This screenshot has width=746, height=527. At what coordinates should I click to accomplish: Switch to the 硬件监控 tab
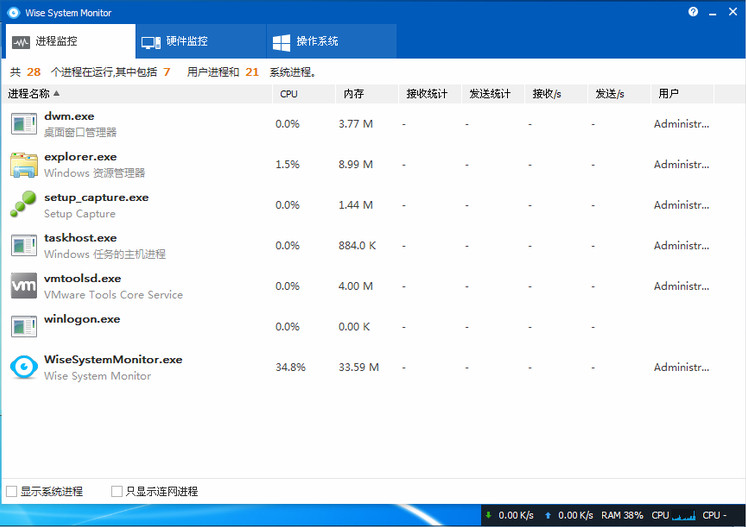[x=200, y=41]
